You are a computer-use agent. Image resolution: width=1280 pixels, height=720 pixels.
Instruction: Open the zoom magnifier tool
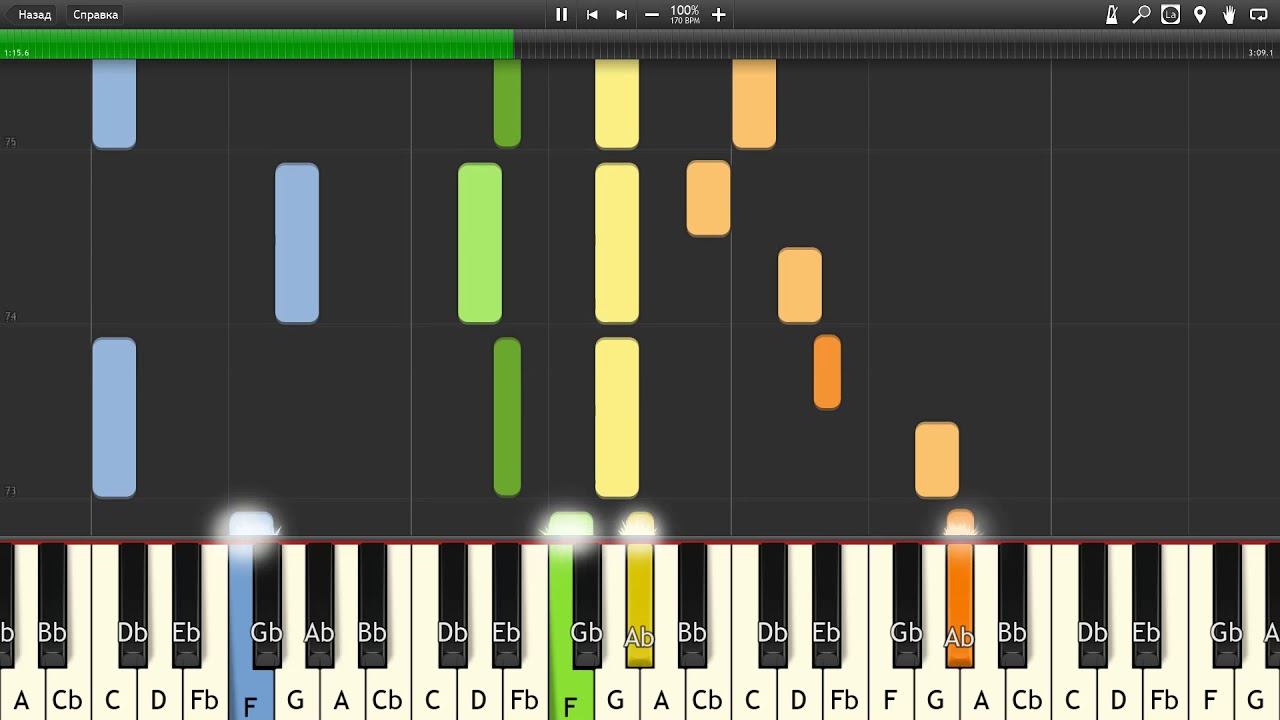coord(1141,15)
